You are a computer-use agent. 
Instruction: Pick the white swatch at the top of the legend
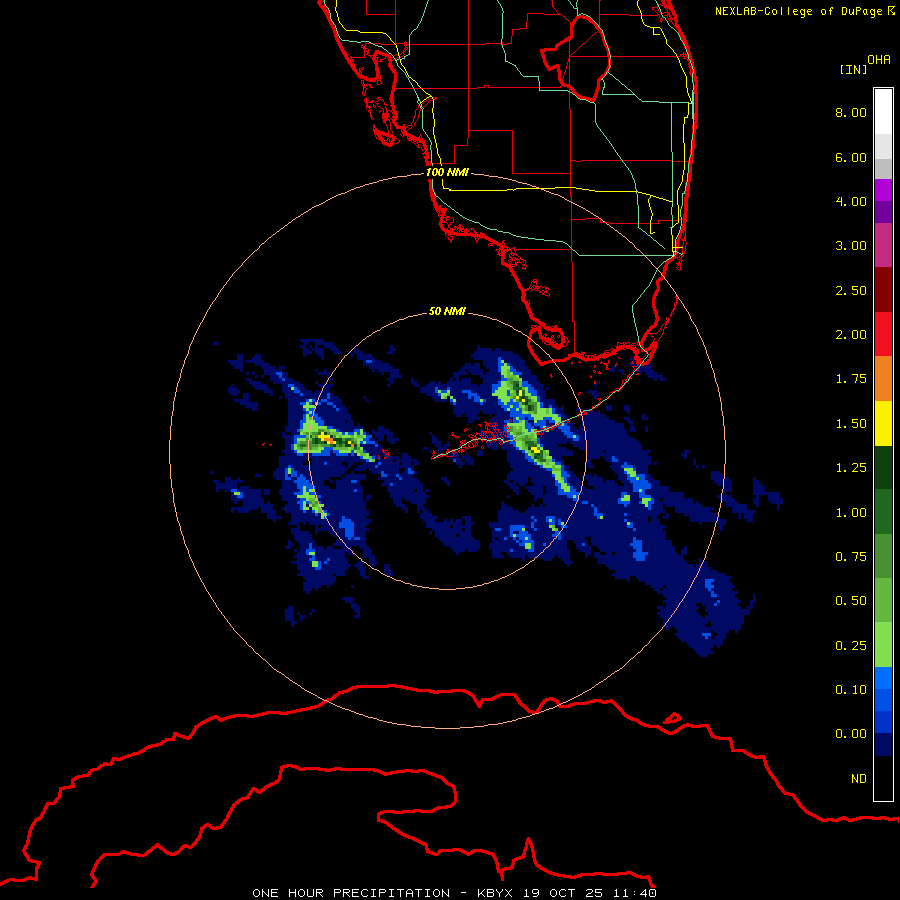click(x=883, y=111)
